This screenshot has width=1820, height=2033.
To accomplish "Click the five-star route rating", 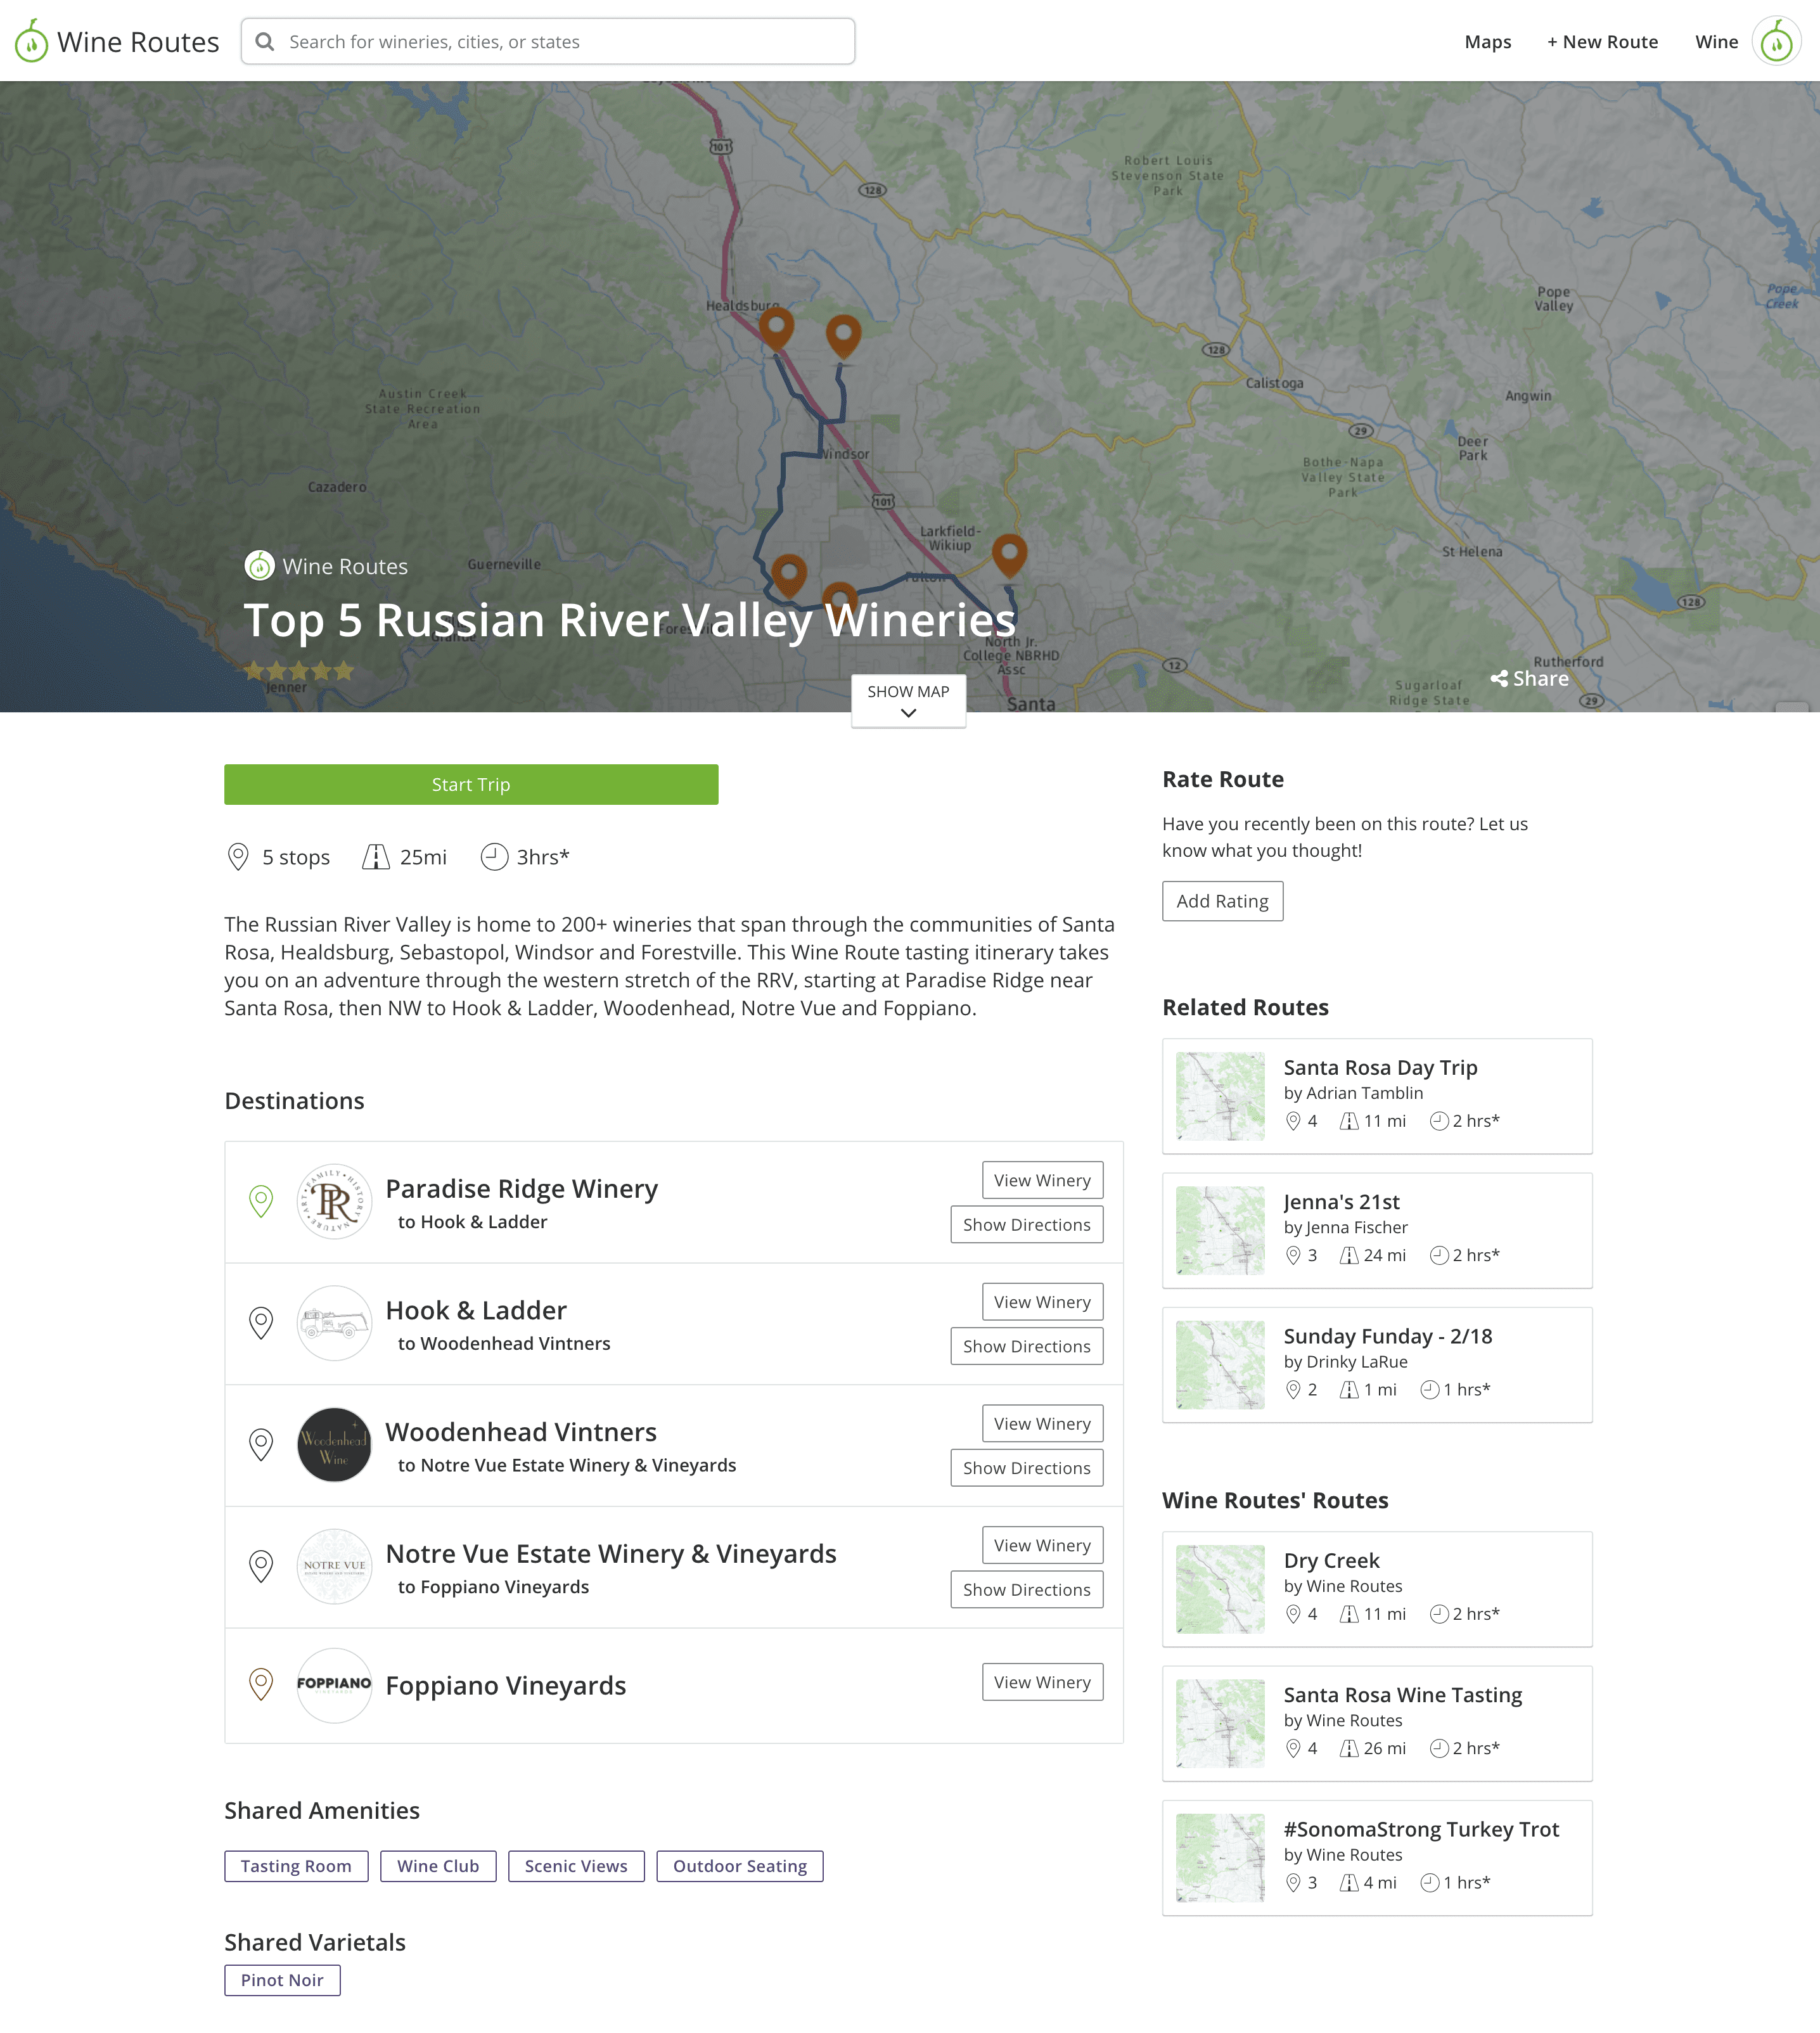I will (299, 671).
